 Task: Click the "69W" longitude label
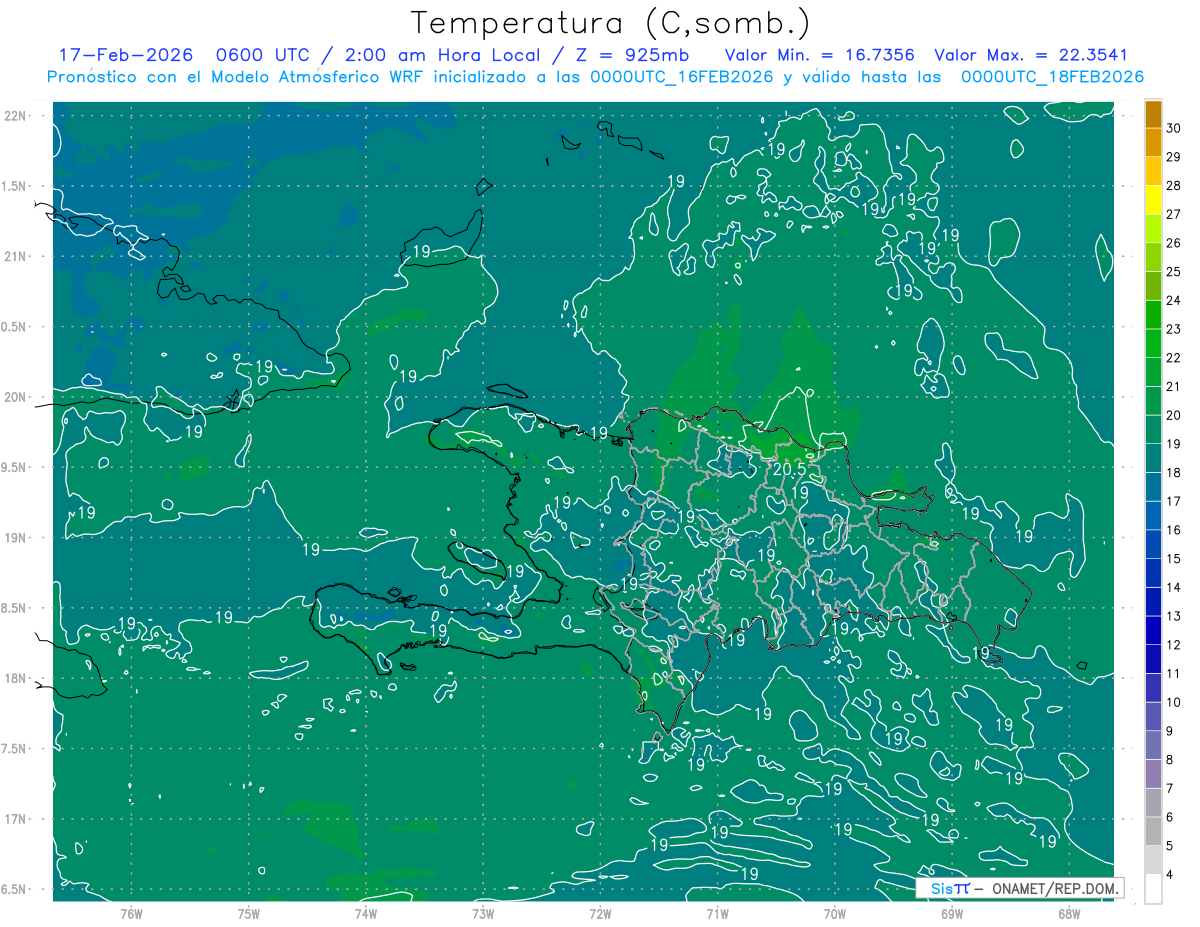(x=952, y=913)
